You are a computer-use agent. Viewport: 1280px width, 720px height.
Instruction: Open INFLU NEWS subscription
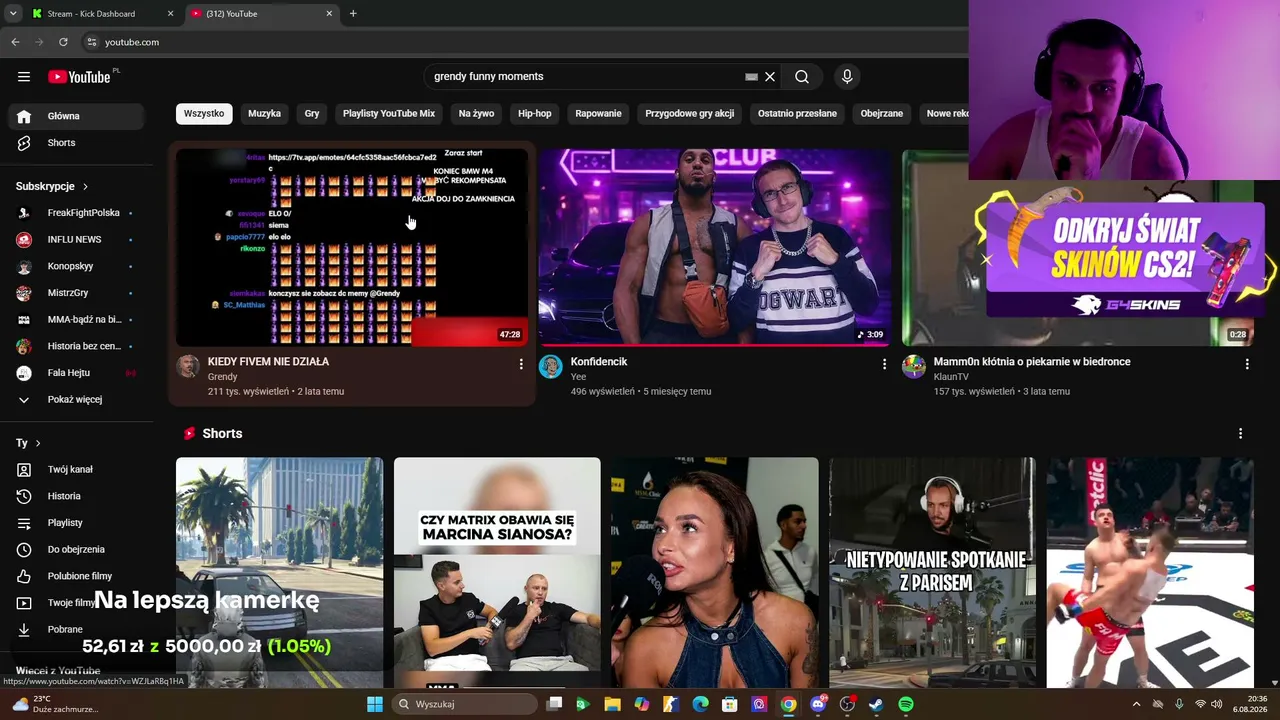point(78,240)
